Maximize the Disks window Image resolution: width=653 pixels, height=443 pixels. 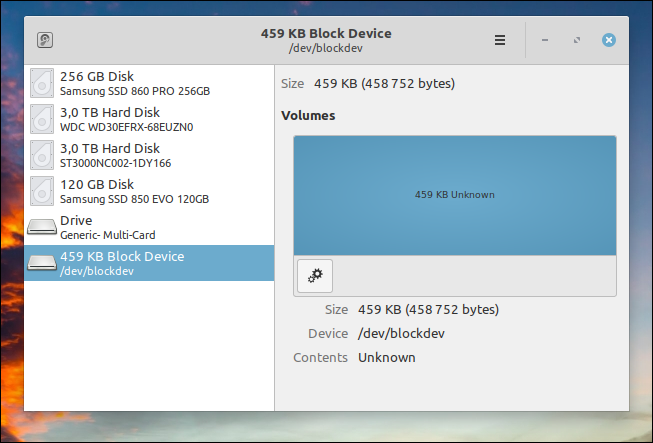click(x=577, y=40)
